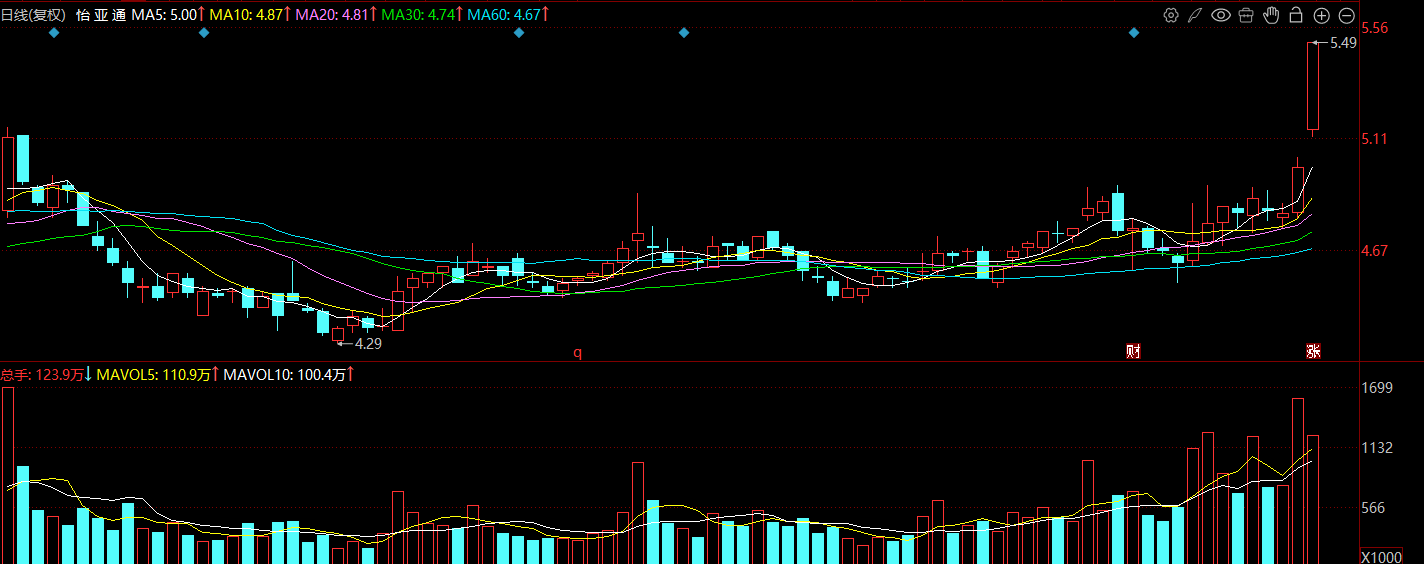Select the MA30: 4.74 indicator label
Image resolution: width=1424 pixels, height=564 pixels.
423,15
